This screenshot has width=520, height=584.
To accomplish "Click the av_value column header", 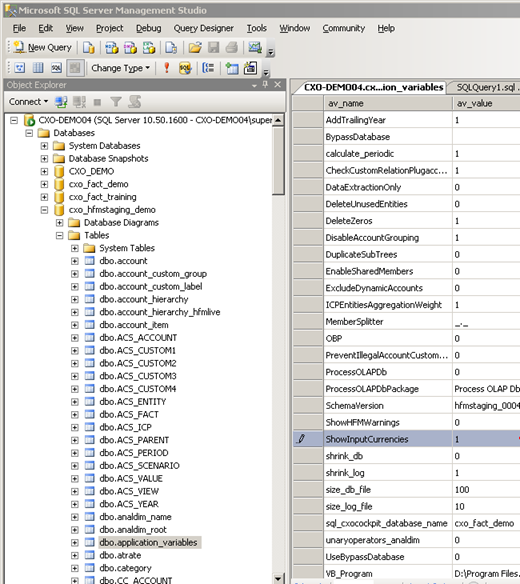I will tap(486, 103).
